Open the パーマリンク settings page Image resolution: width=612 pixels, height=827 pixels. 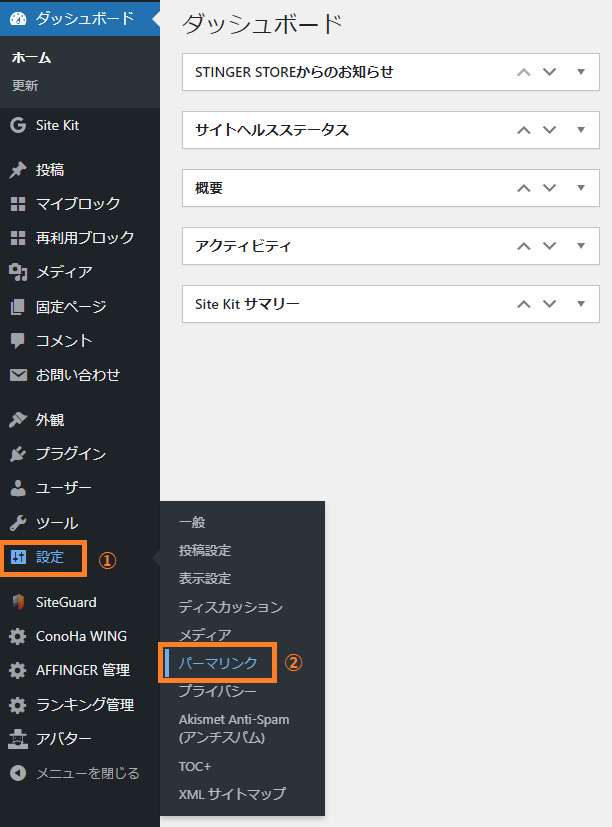(x=218, y=663)
